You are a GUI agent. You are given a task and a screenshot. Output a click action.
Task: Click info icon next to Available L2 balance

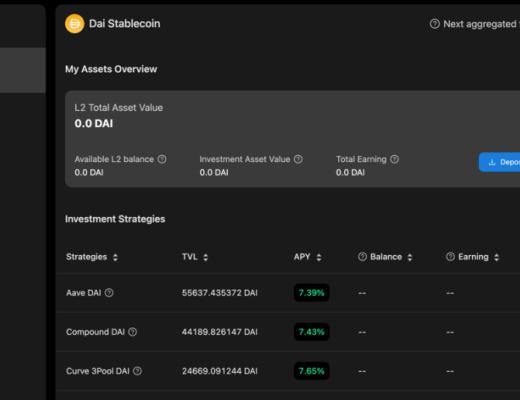[x=162, y=159]
